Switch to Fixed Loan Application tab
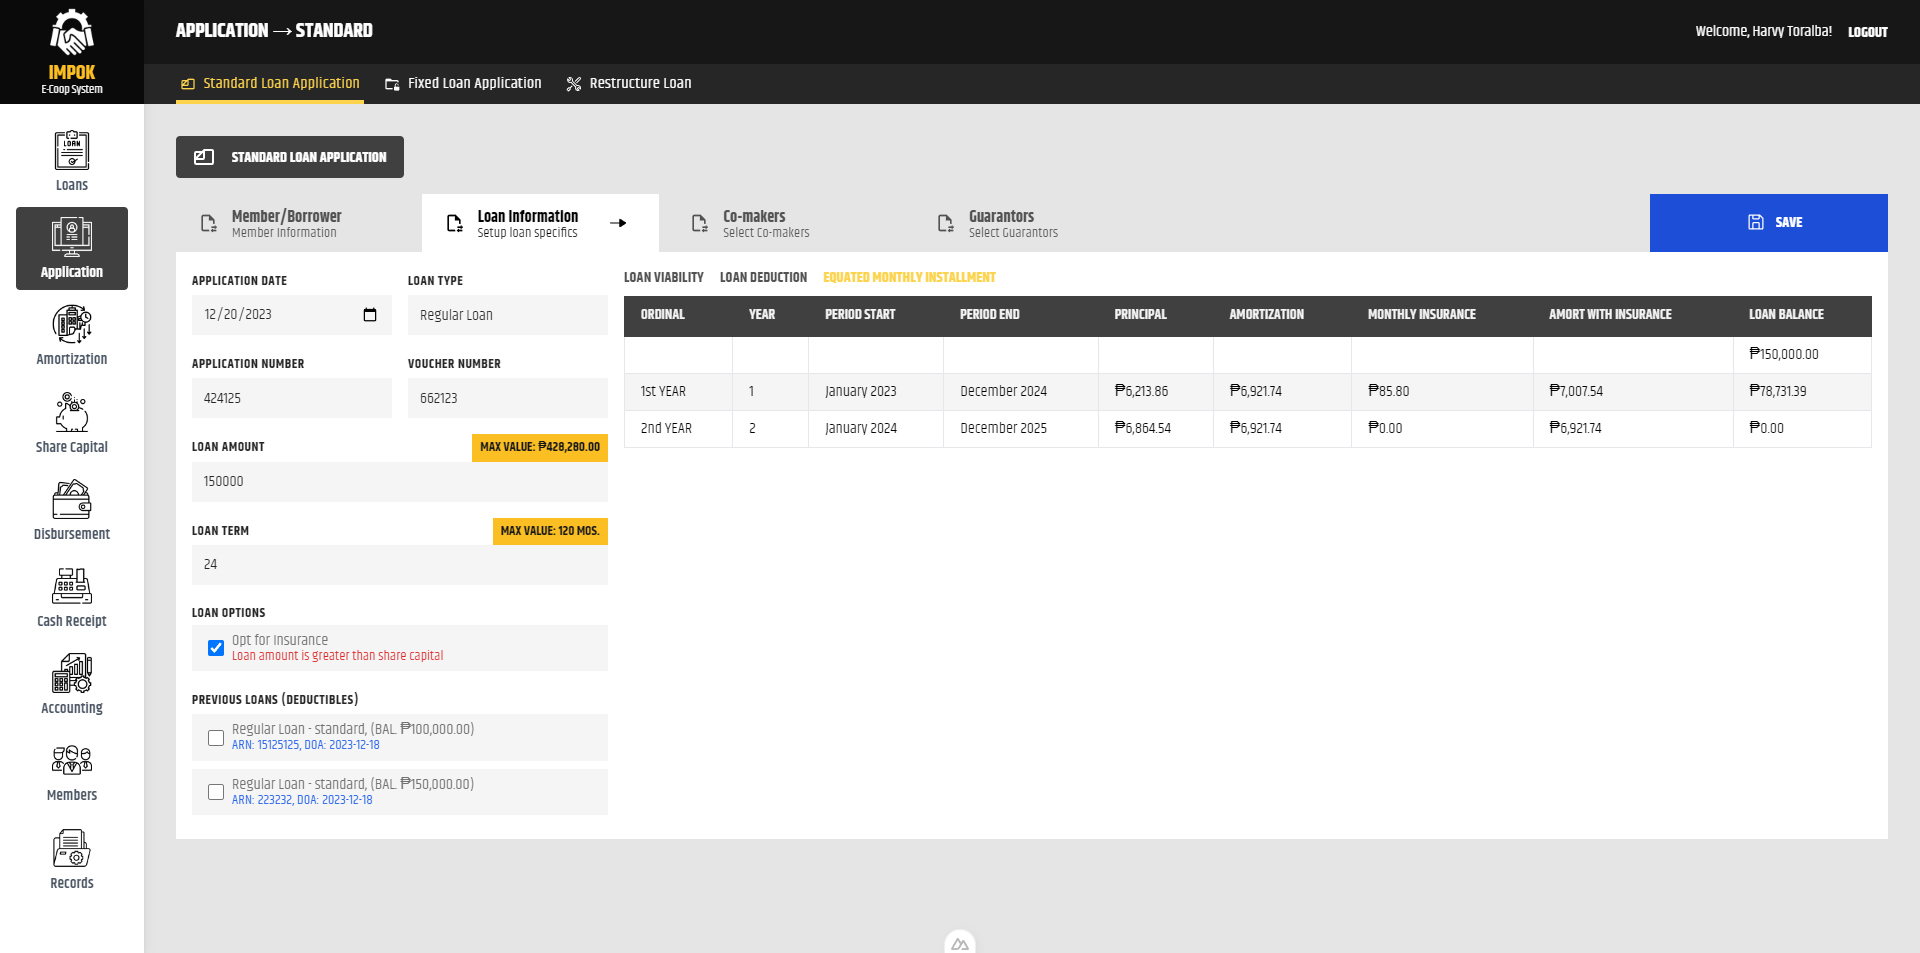 [x=463, y=84]
